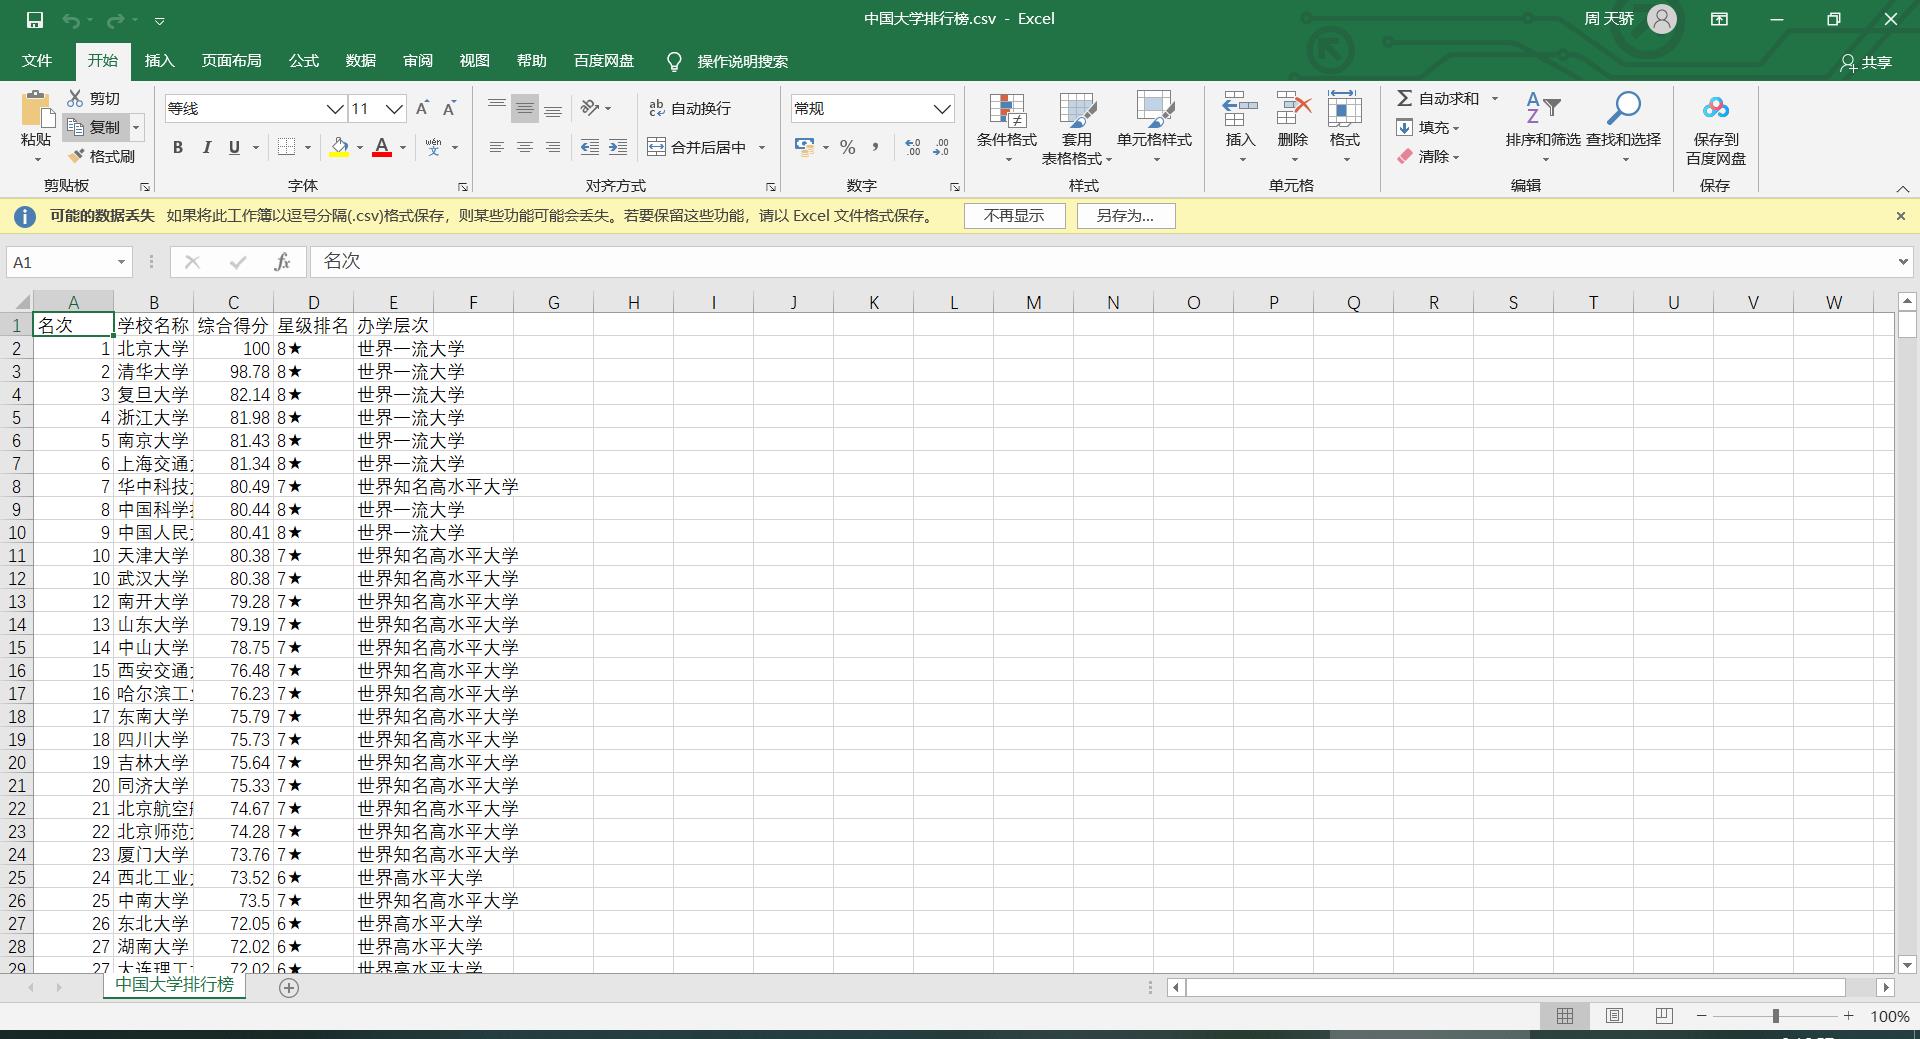Toggle center text alignment
This screenshot has height=1039, width=1920.
pos(524,147)
